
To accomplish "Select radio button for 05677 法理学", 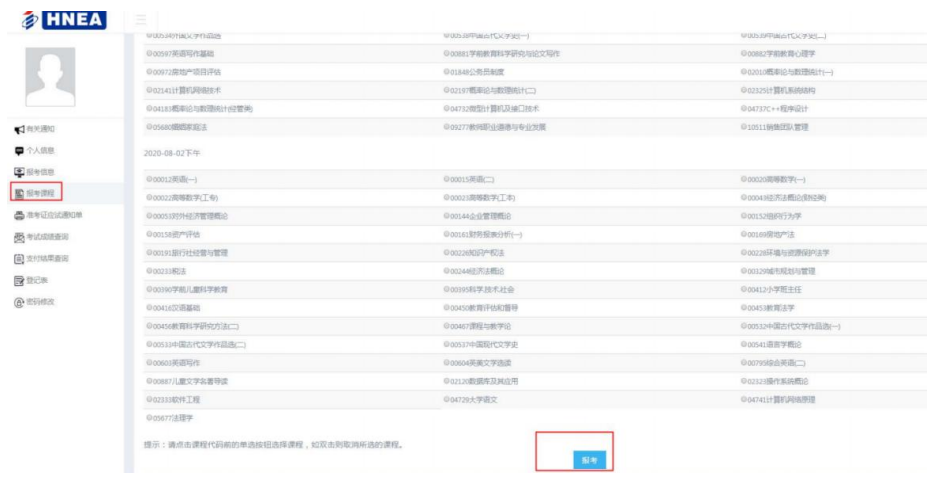I will tap(149, 418).
